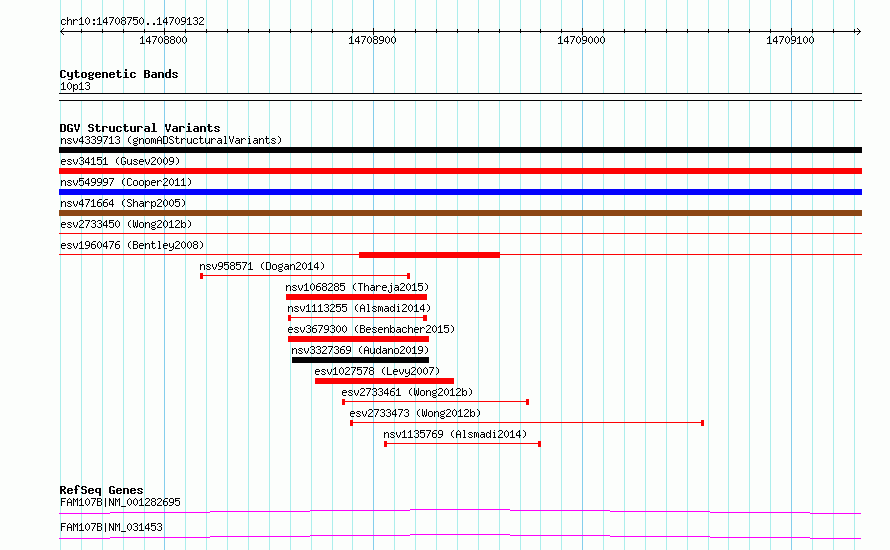Image resolution: width=890 pixels, height=550 pixels.
Task: Open variant label nsv1135769 (Alsmadi2014)
Action: pos(455,434)
